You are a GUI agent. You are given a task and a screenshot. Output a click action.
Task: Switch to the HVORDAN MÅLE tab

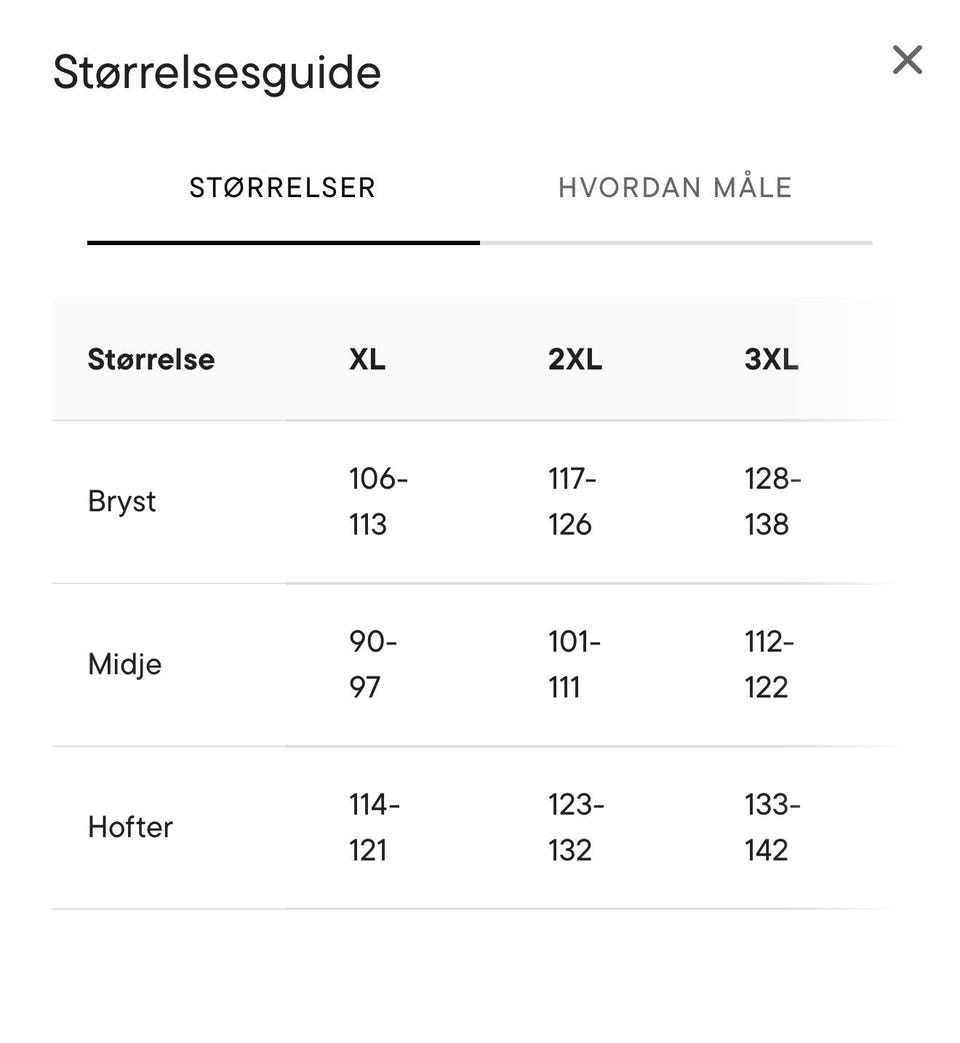click(x=675, y=188)
